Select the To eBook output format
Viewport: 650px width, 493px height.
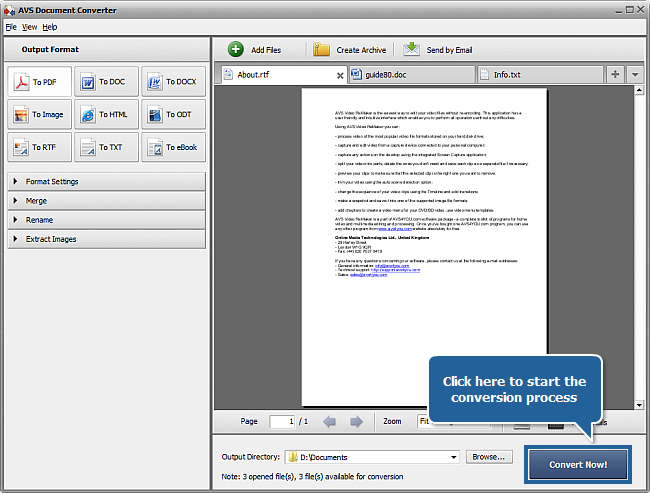pos(173,147)
